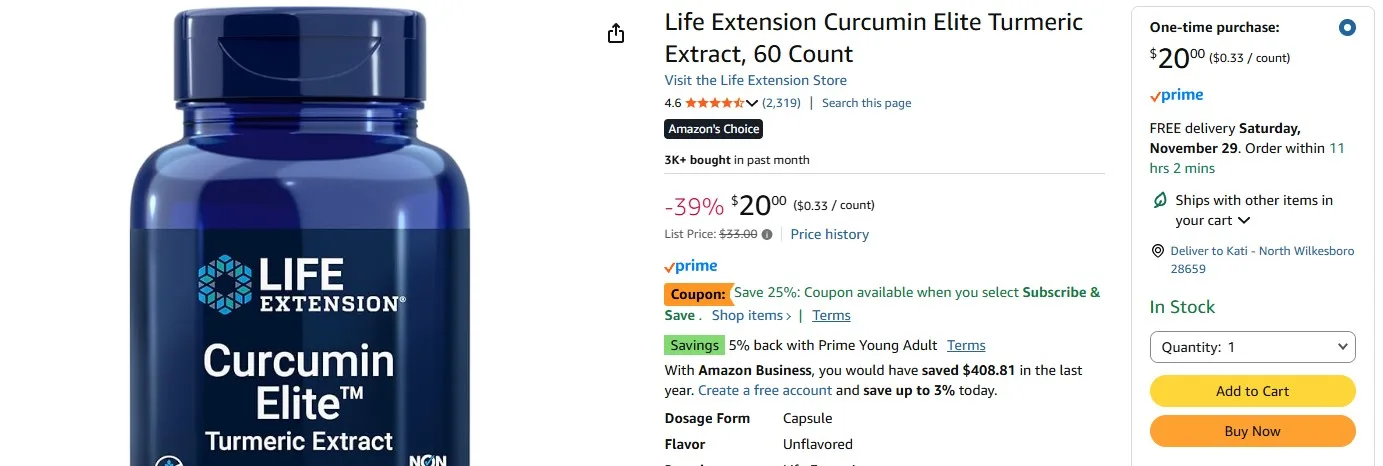The width and height of the screenshot is (1383, 466).
Task: Click the Prime logo in buy box
Action: tap(1177, 96)
